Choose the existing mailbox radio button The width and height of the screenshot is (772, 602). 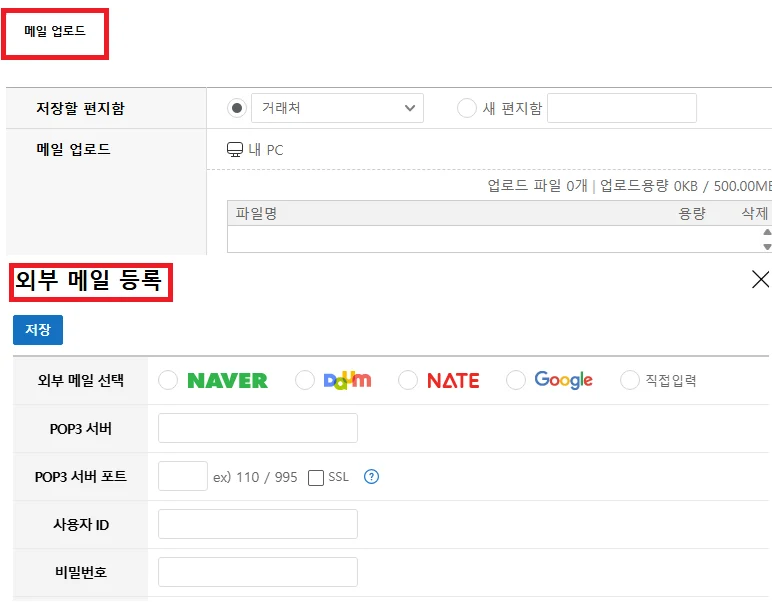pyautogui.click(x=237, y=108)
